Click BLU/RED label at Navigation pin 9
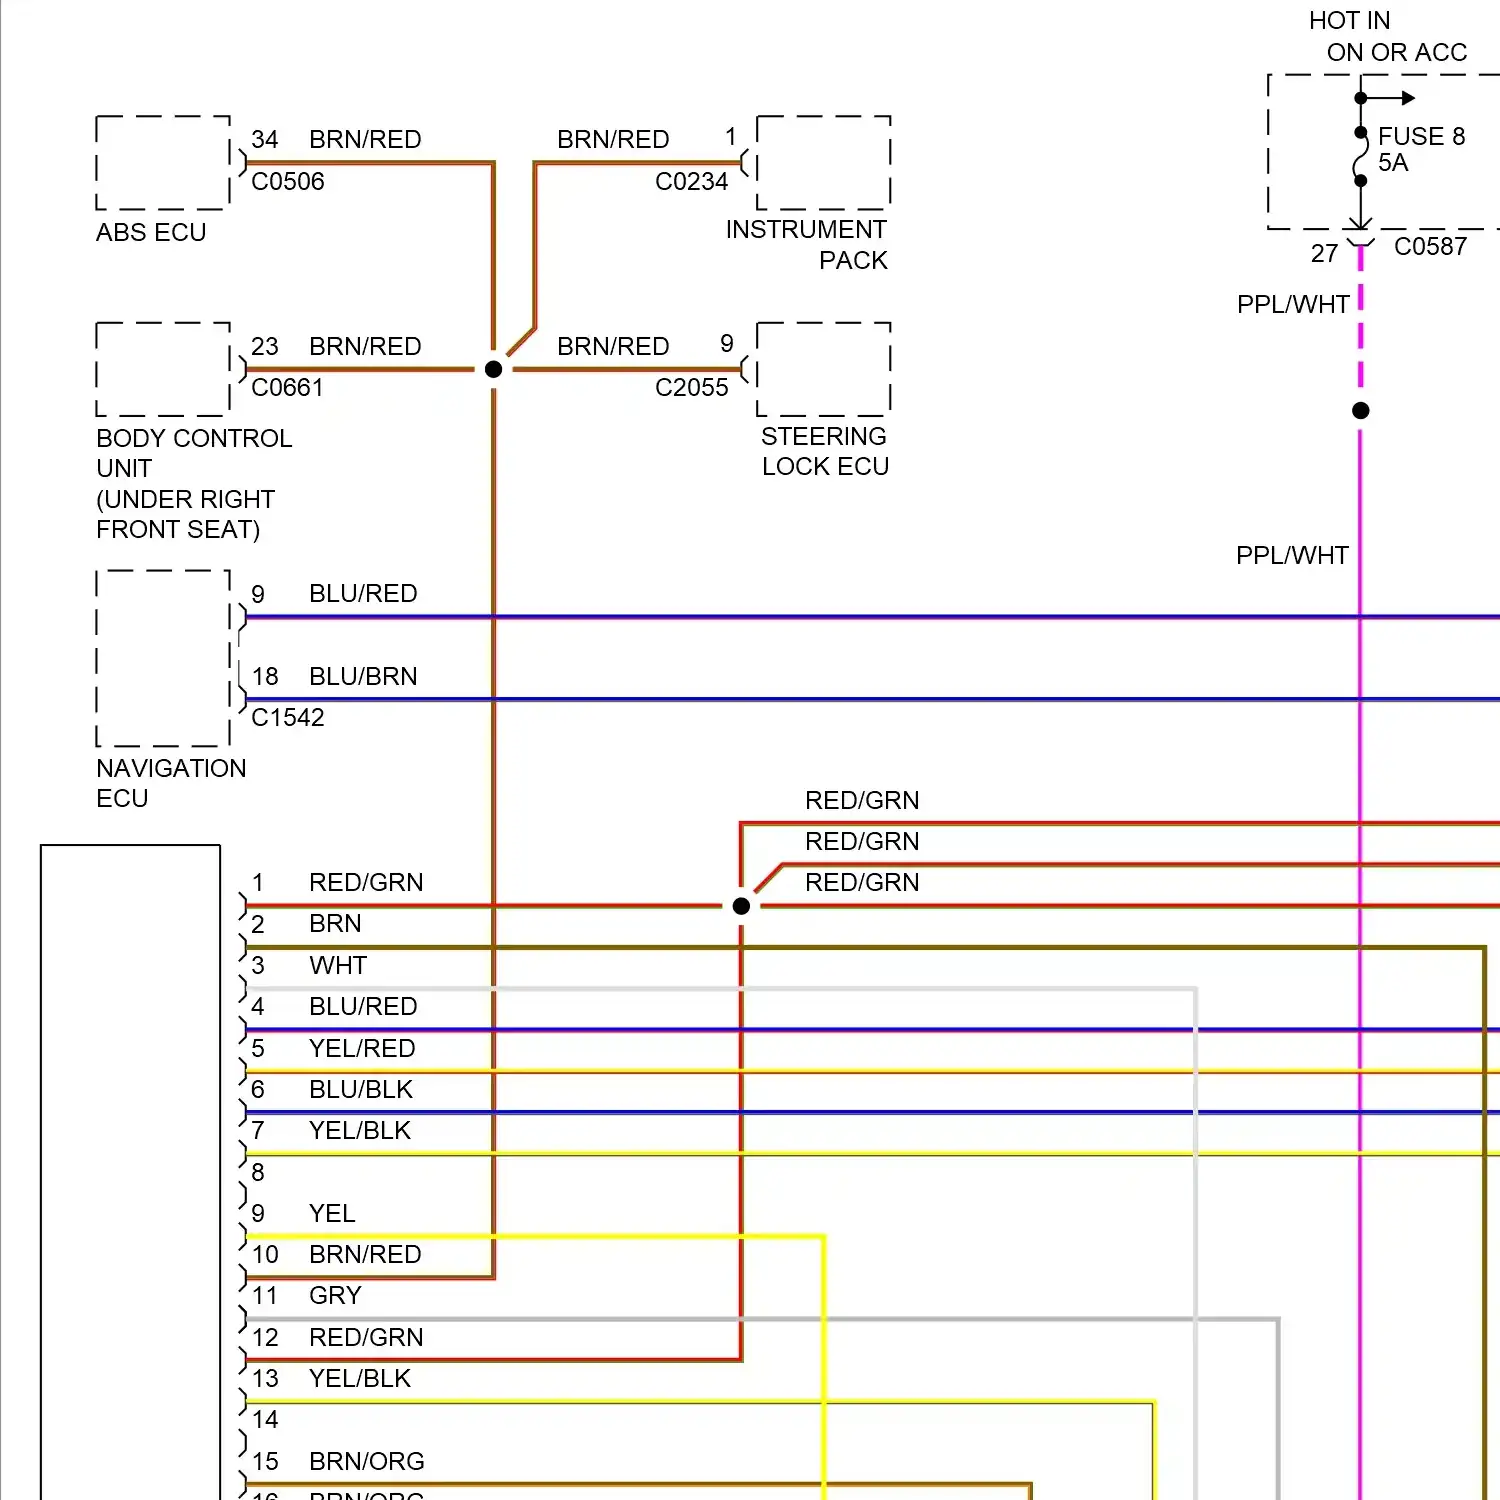Image resolution: width=1500 pixels, height=1500 pixels. 363,593
